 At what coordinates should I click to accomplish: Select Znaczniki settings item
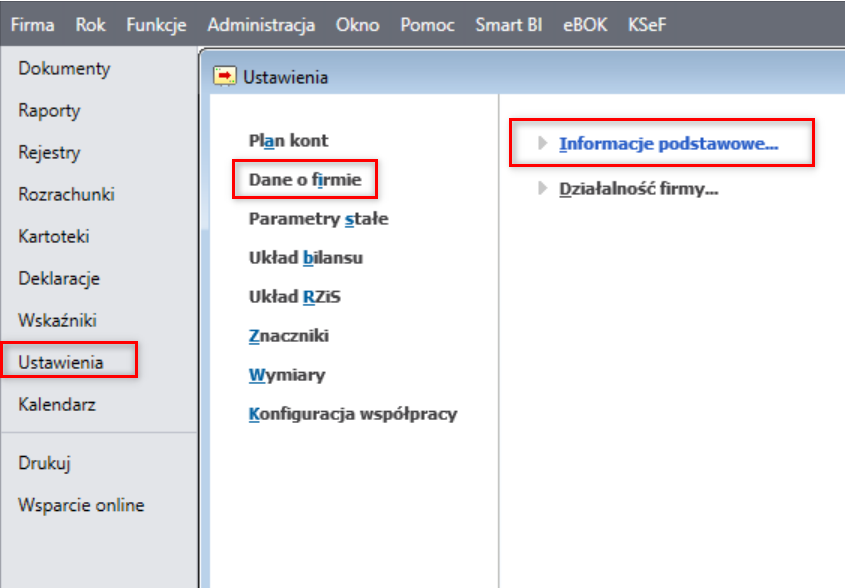[x=289, y=336]
